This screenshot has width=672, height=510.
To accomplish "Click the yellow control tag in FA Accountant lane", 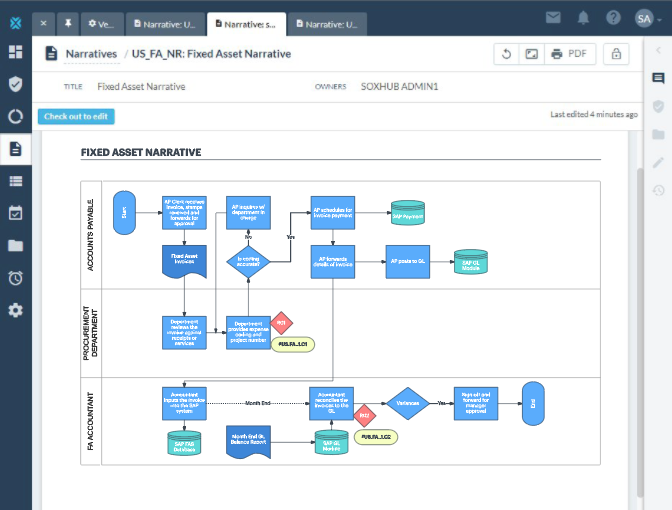I will tap(376, 437).
